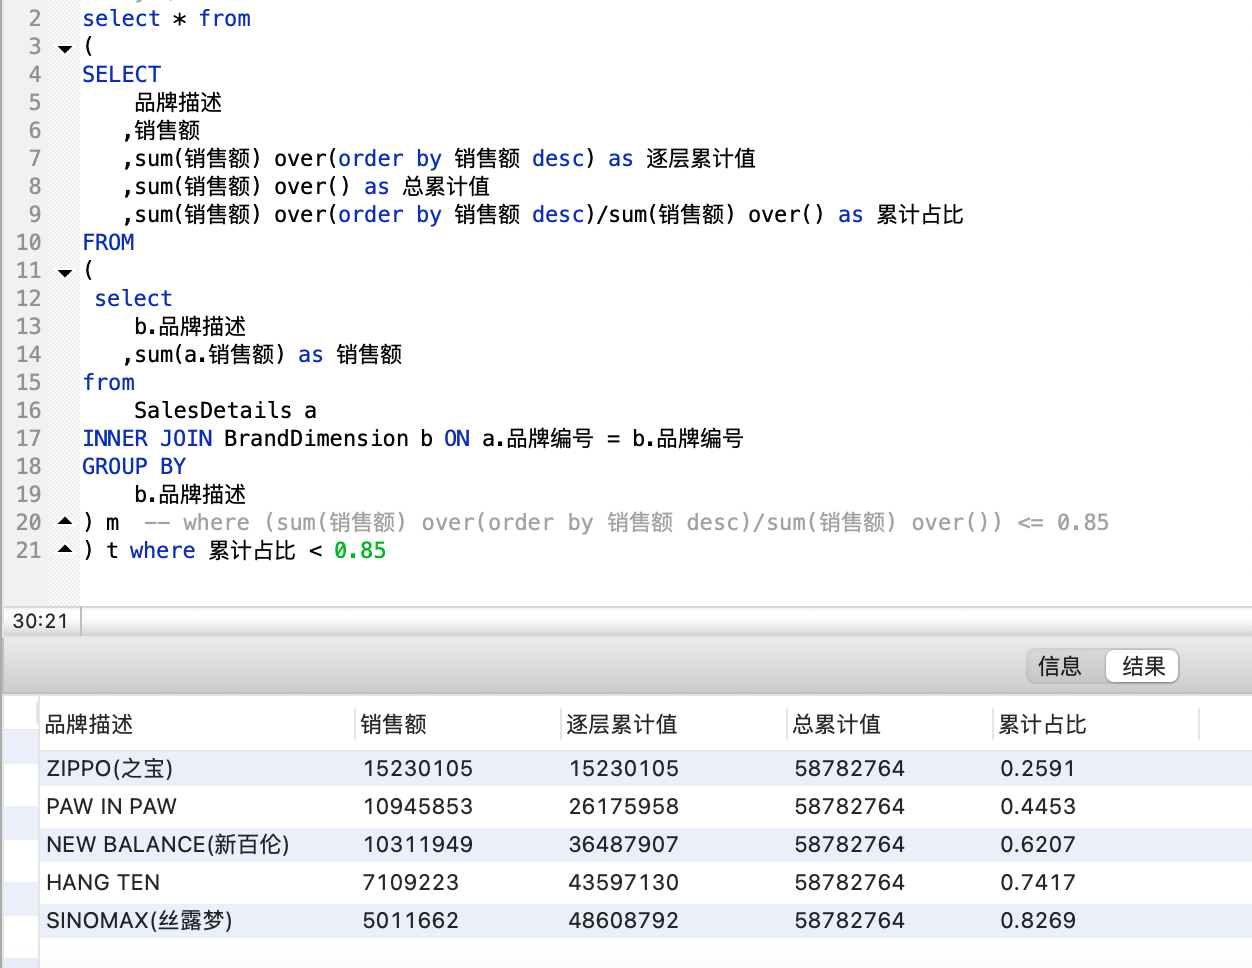1252x968 pixels.
Task: Place cursor on SalesDetails table name
Action: pos(213,410)
